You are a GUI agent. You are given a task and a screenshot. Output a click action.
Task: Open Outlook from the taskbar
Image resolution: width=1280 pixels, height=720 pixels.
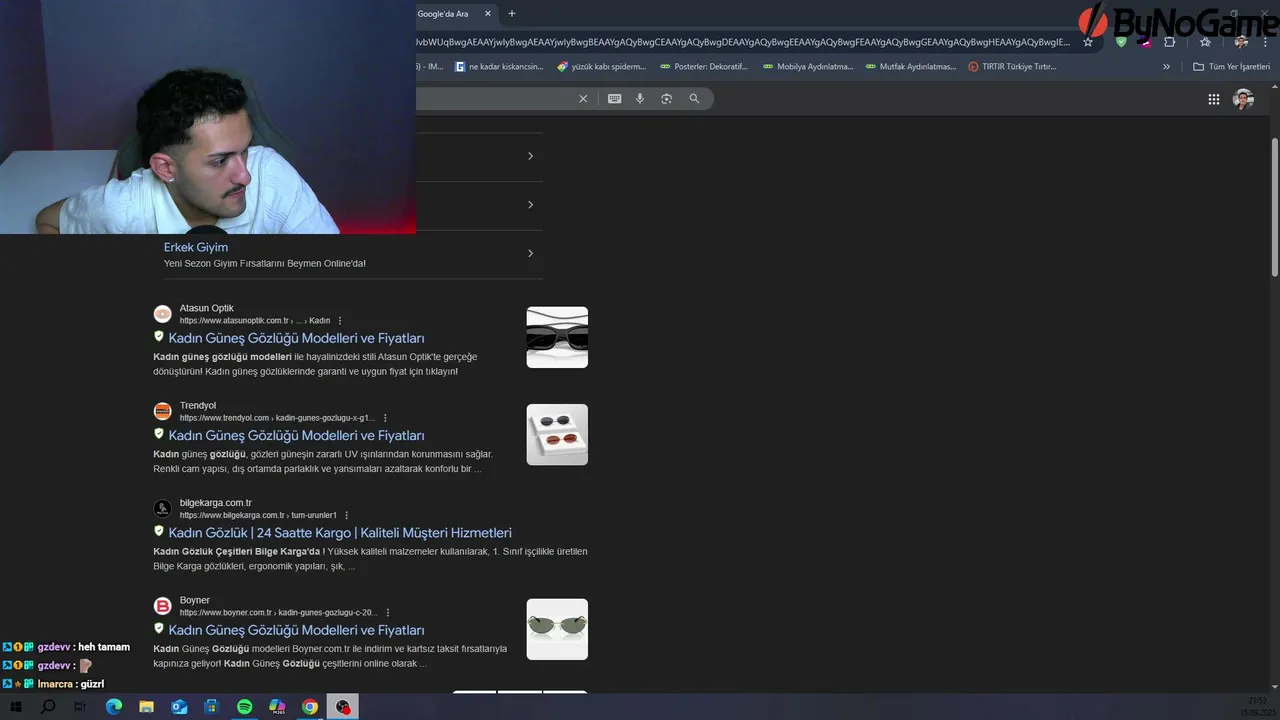179,707
